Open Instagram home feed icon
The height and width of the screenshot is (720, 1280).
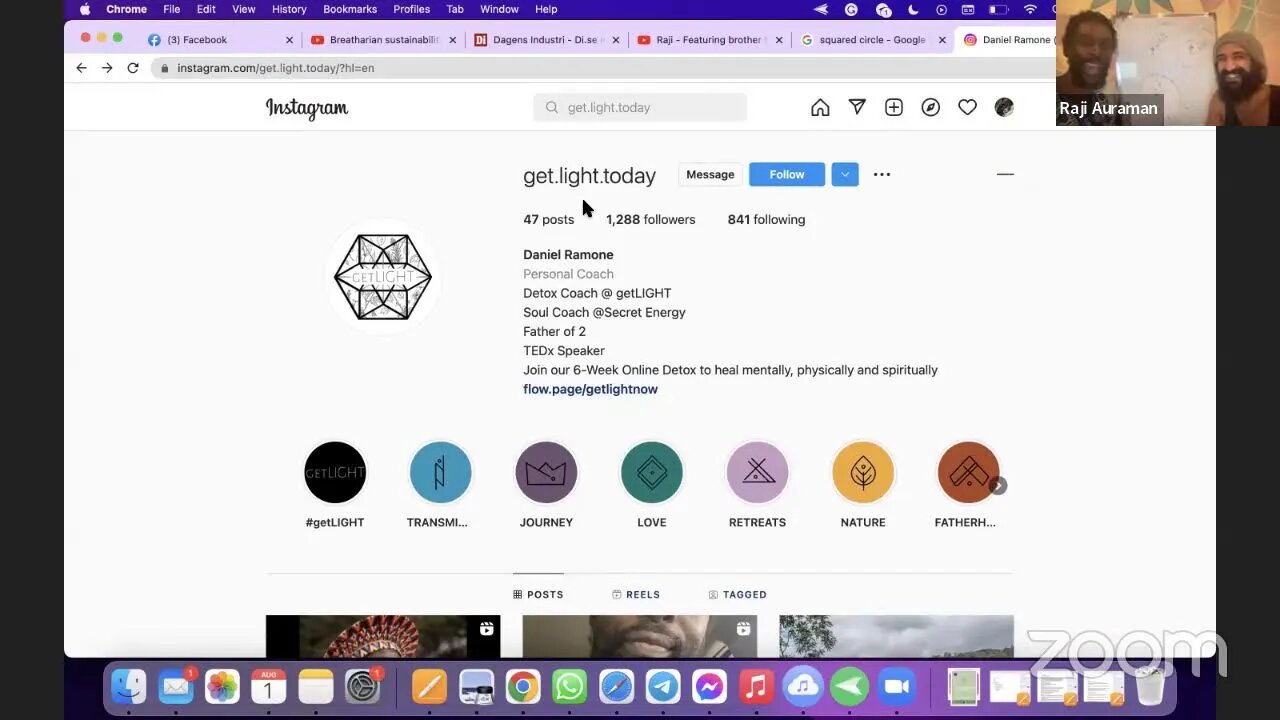click(x=820, y=107)
